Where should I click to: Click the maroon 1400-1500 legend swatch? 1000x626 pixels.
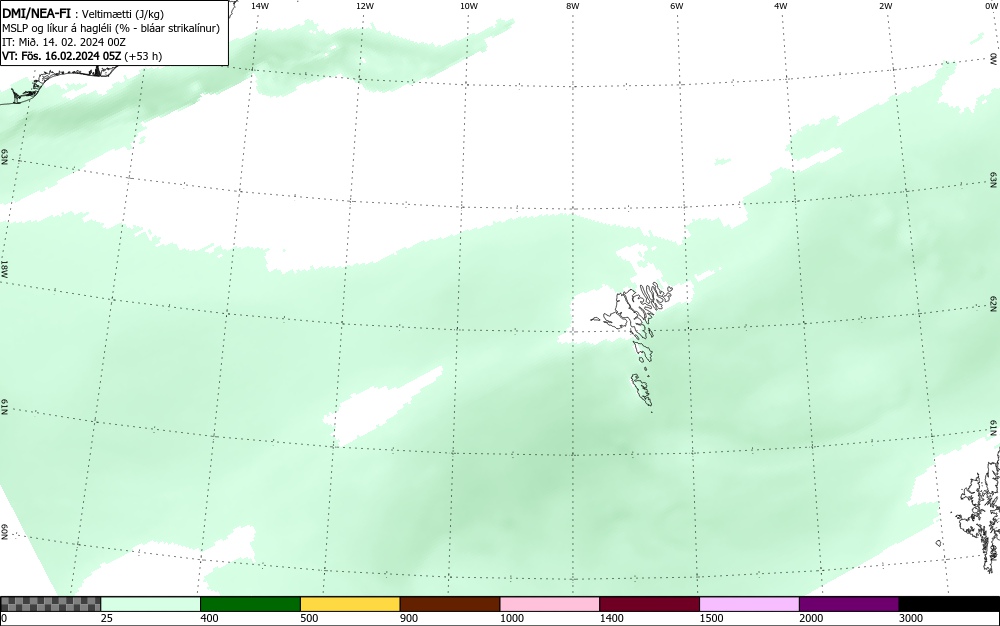(649, 604)
